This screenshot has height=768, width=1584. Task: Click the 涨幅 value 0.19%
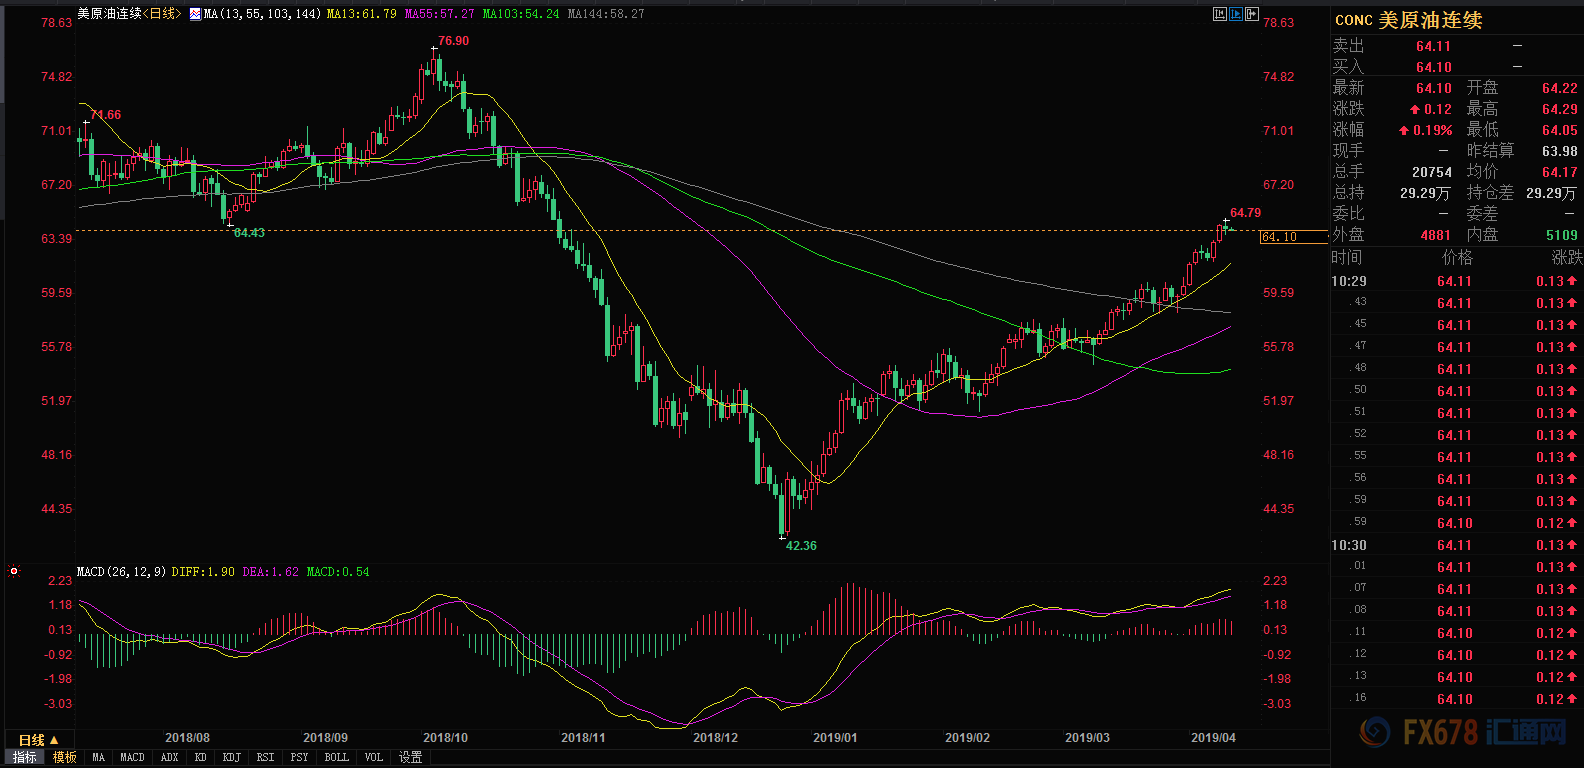point(1432,130)
